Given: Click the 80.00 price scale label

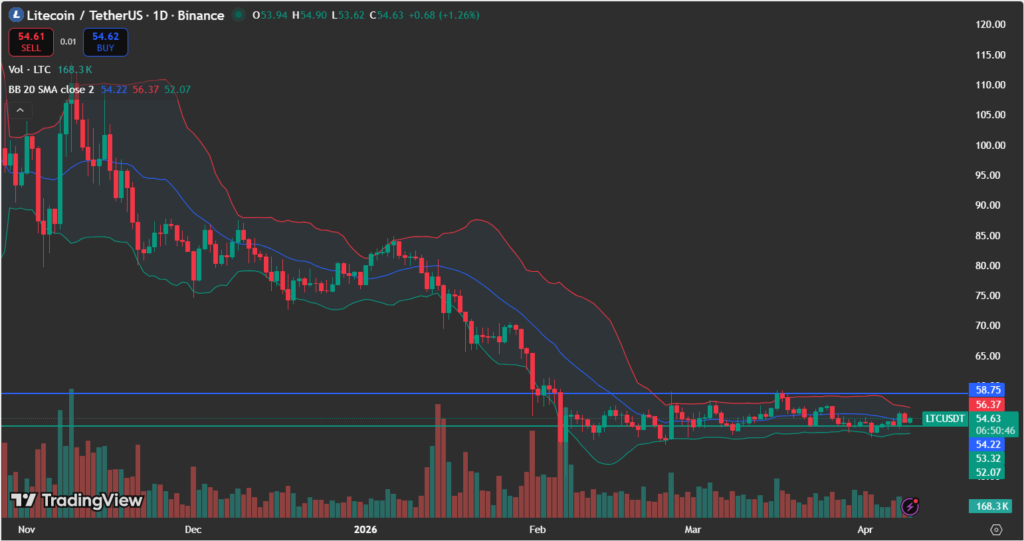Looking at the screenshot, I should pos(987,265).
